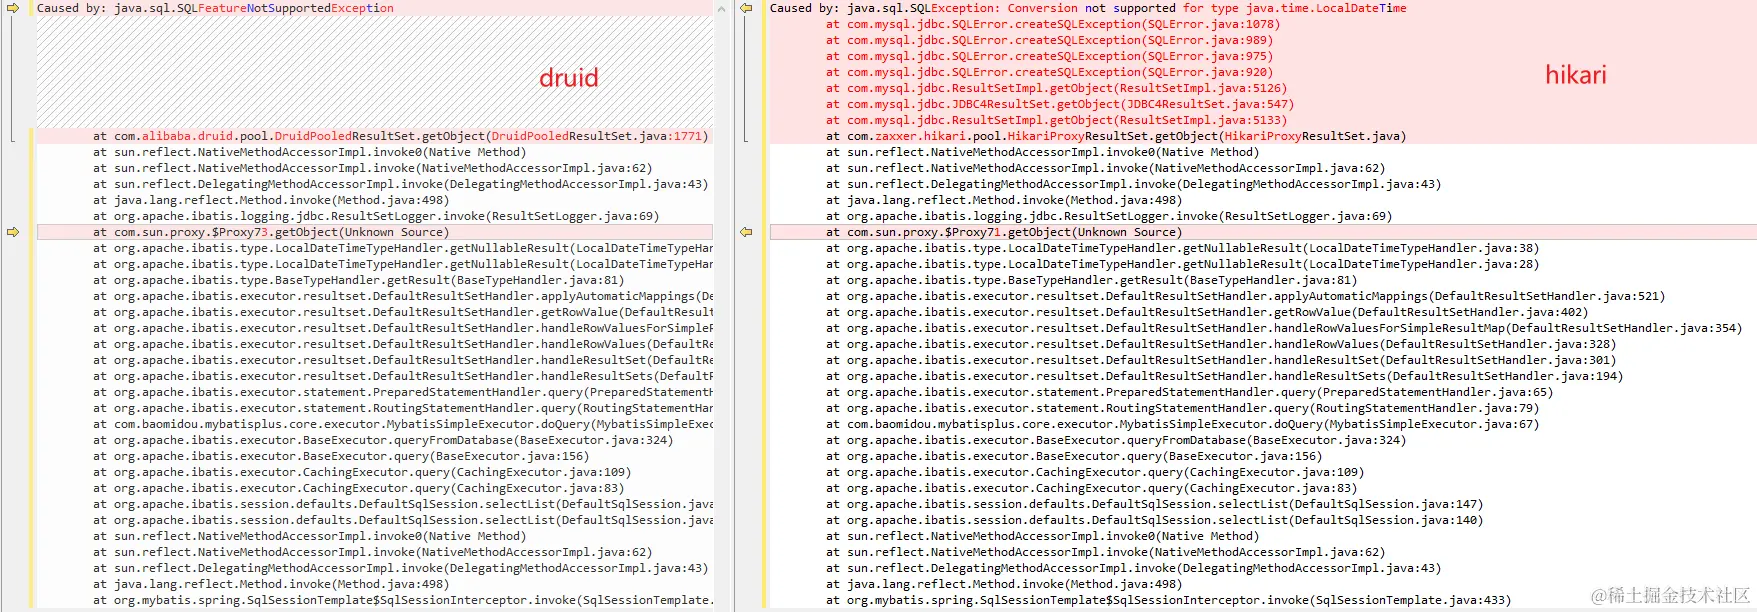Select BaseExecutor.java:156 line in right pane
Screen dimensions: 1757x612
click(1073, 456)
